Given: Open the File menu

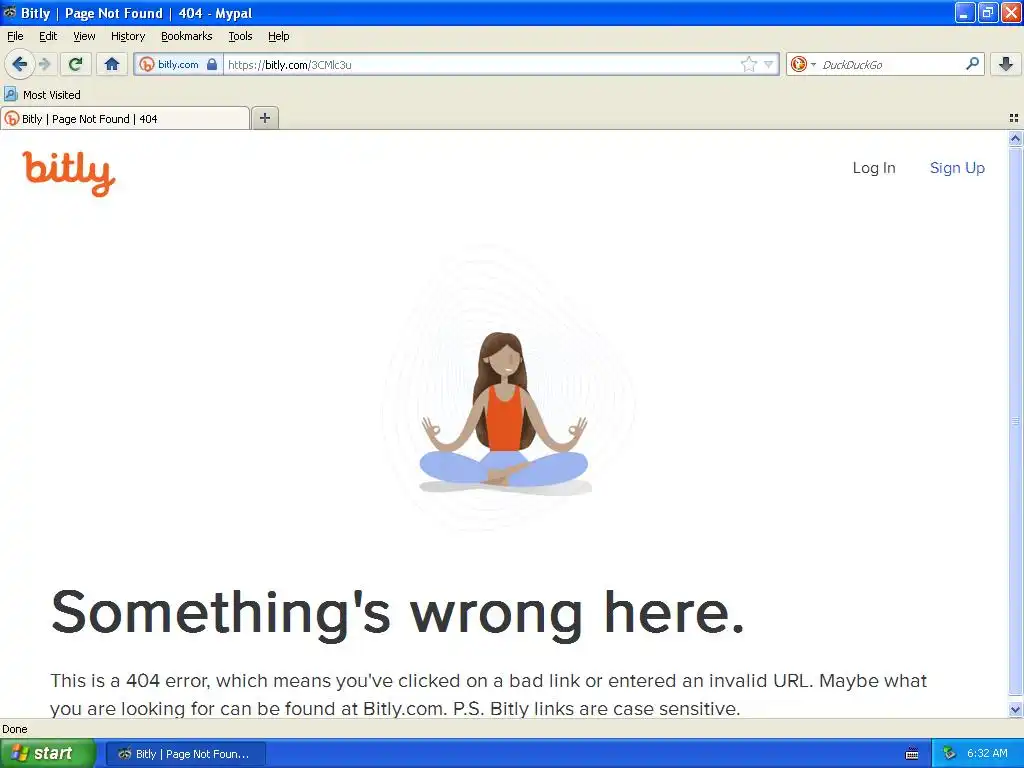Looking at the screenshot, I should tap(15, 37).
